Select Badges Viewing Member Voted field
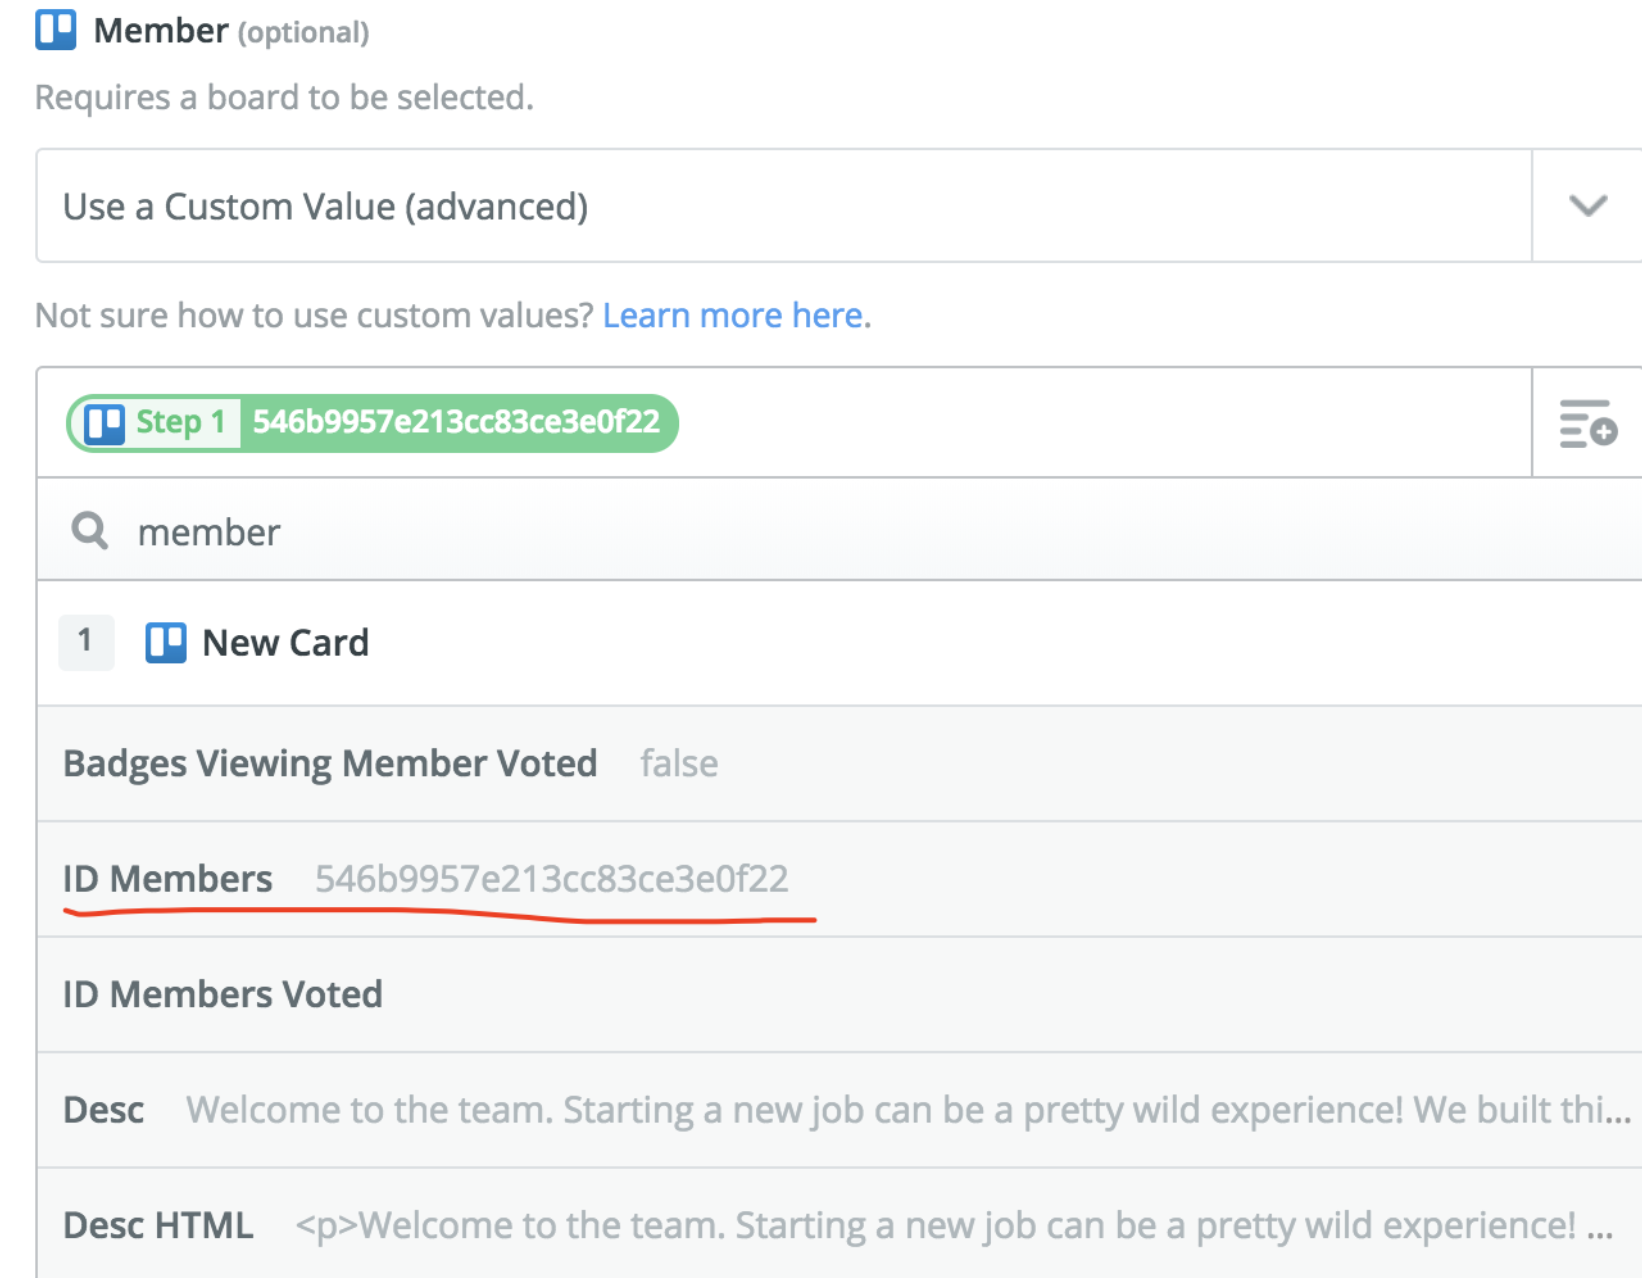 click(x=330, y=764)
